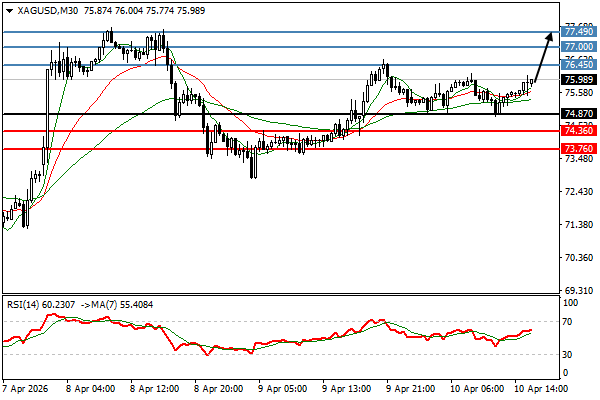Click the XAGUSD,M30 symbol title
Image resolution: width=600 pixels, height=400 pixels.
coord(48,10)
